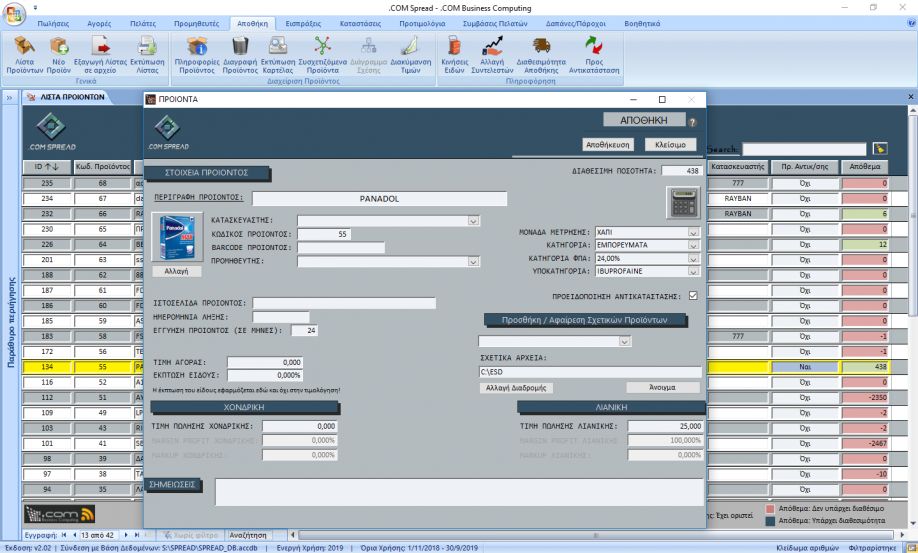Open the ΥΠΟΚΑΤΗΓΟΡΙΑ dropdown
918x553 pixels.
693,271
